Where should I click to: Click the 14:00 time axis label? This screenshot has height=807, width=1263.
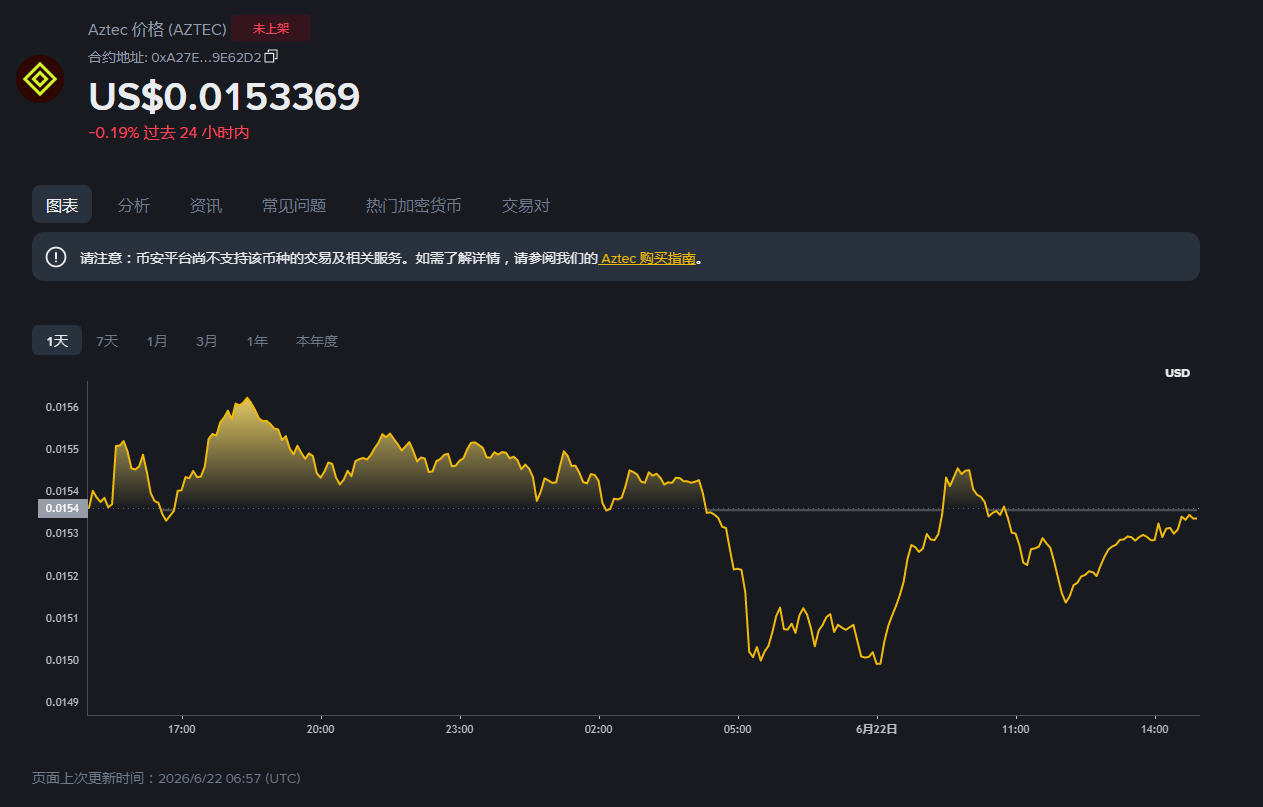1155,730
